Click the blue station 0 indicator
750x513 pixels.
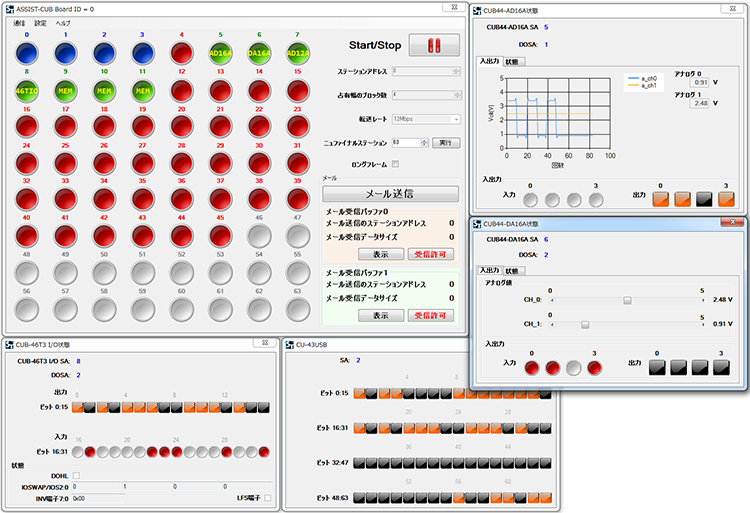[x=27, y=53]
